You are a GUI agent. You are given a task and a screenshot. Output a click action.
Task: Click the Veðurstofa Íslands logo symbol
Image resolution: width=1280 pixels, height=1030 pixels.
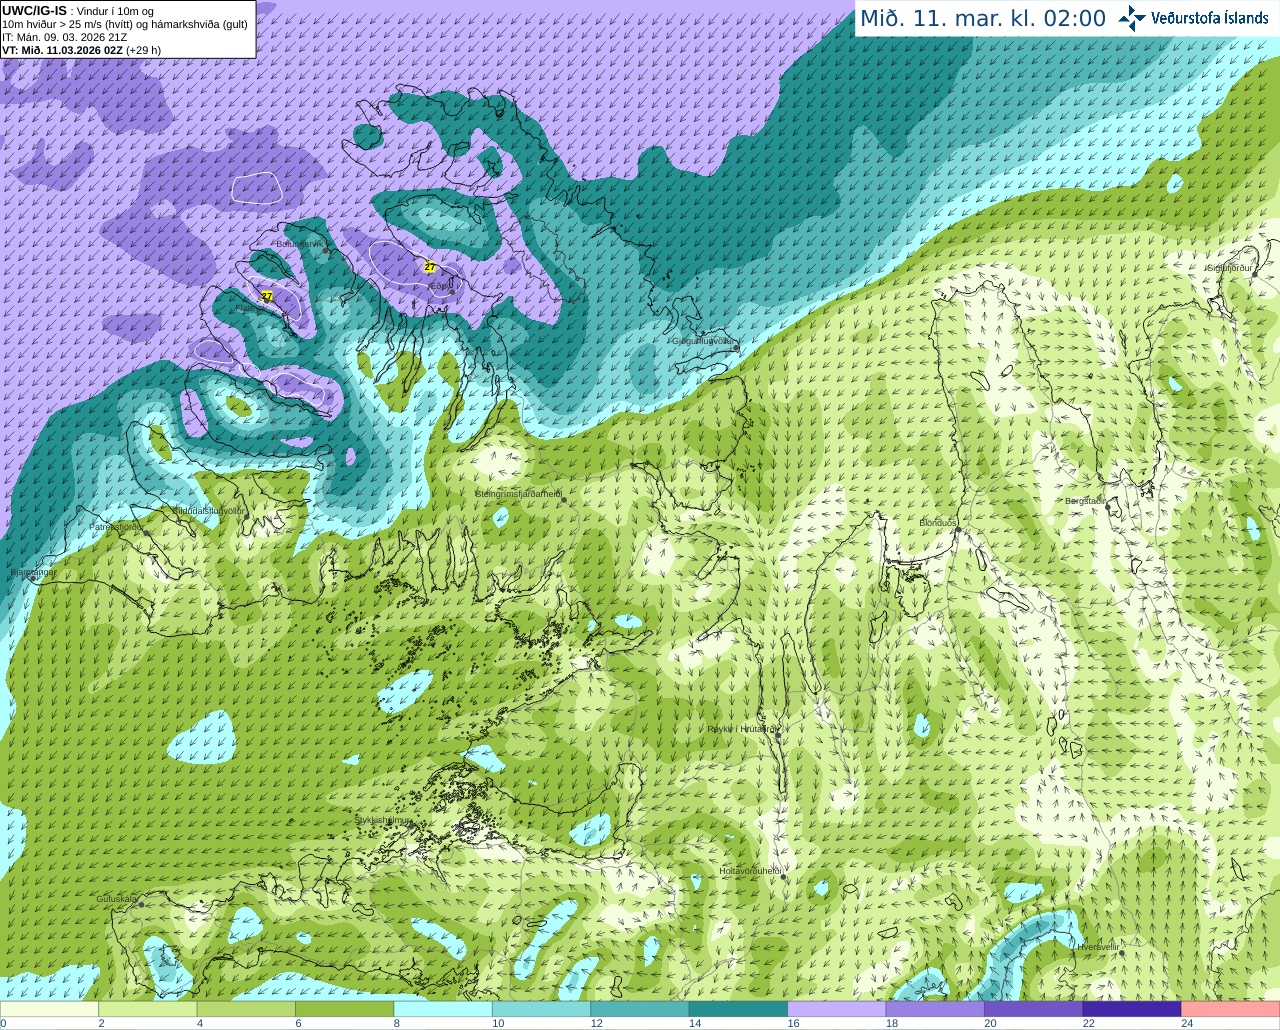[1132, 18]
